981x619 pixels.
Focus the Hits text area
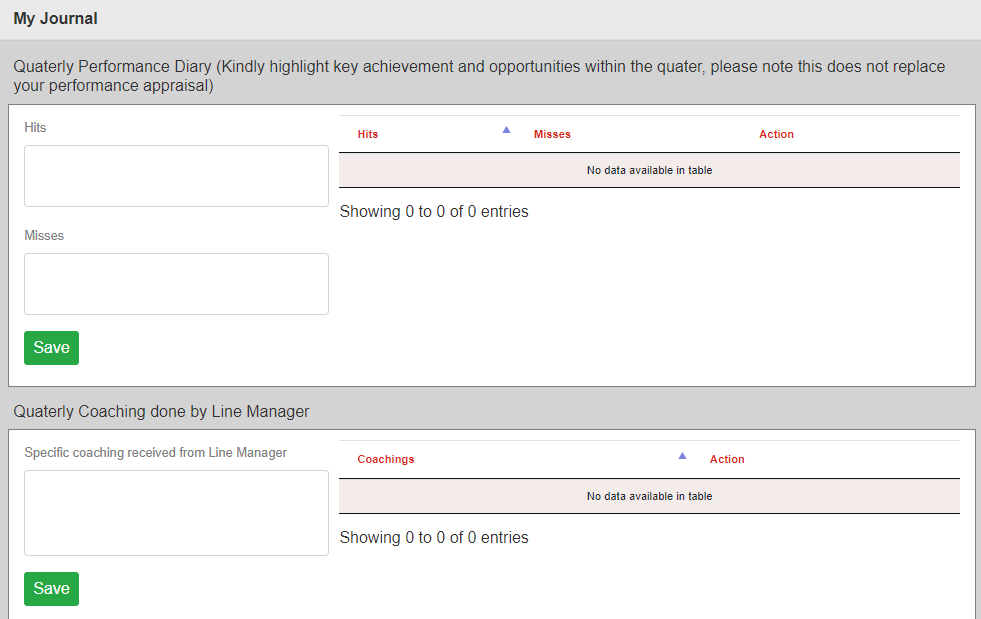click(x=176, y=176)
